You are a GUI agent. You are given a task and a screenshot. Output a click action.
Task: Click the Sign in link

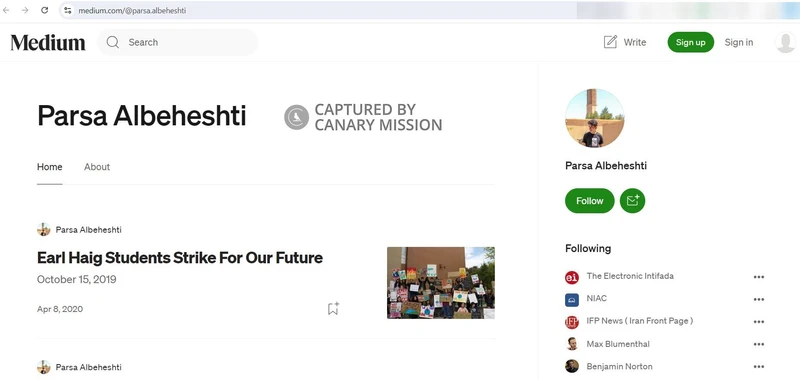click(x=739, y=42)
